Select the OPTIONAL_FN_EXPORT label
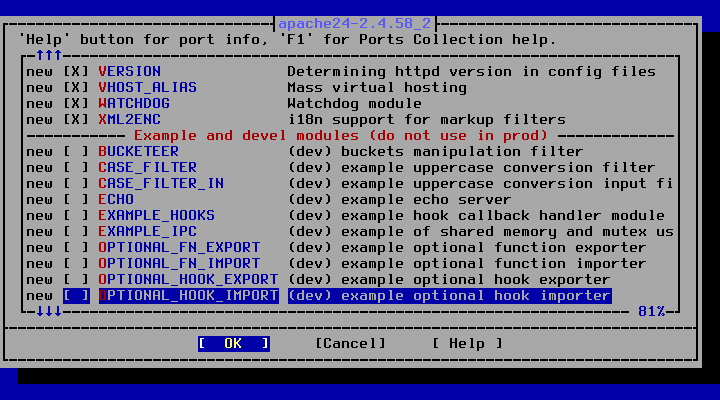This screenshot has height=400, width=720. pos(179,248)
